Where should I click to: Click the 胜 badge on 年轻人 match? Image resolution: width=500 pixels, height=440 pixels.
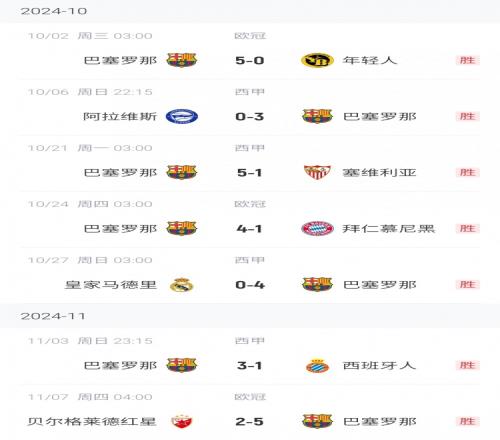tap(467, 60)
